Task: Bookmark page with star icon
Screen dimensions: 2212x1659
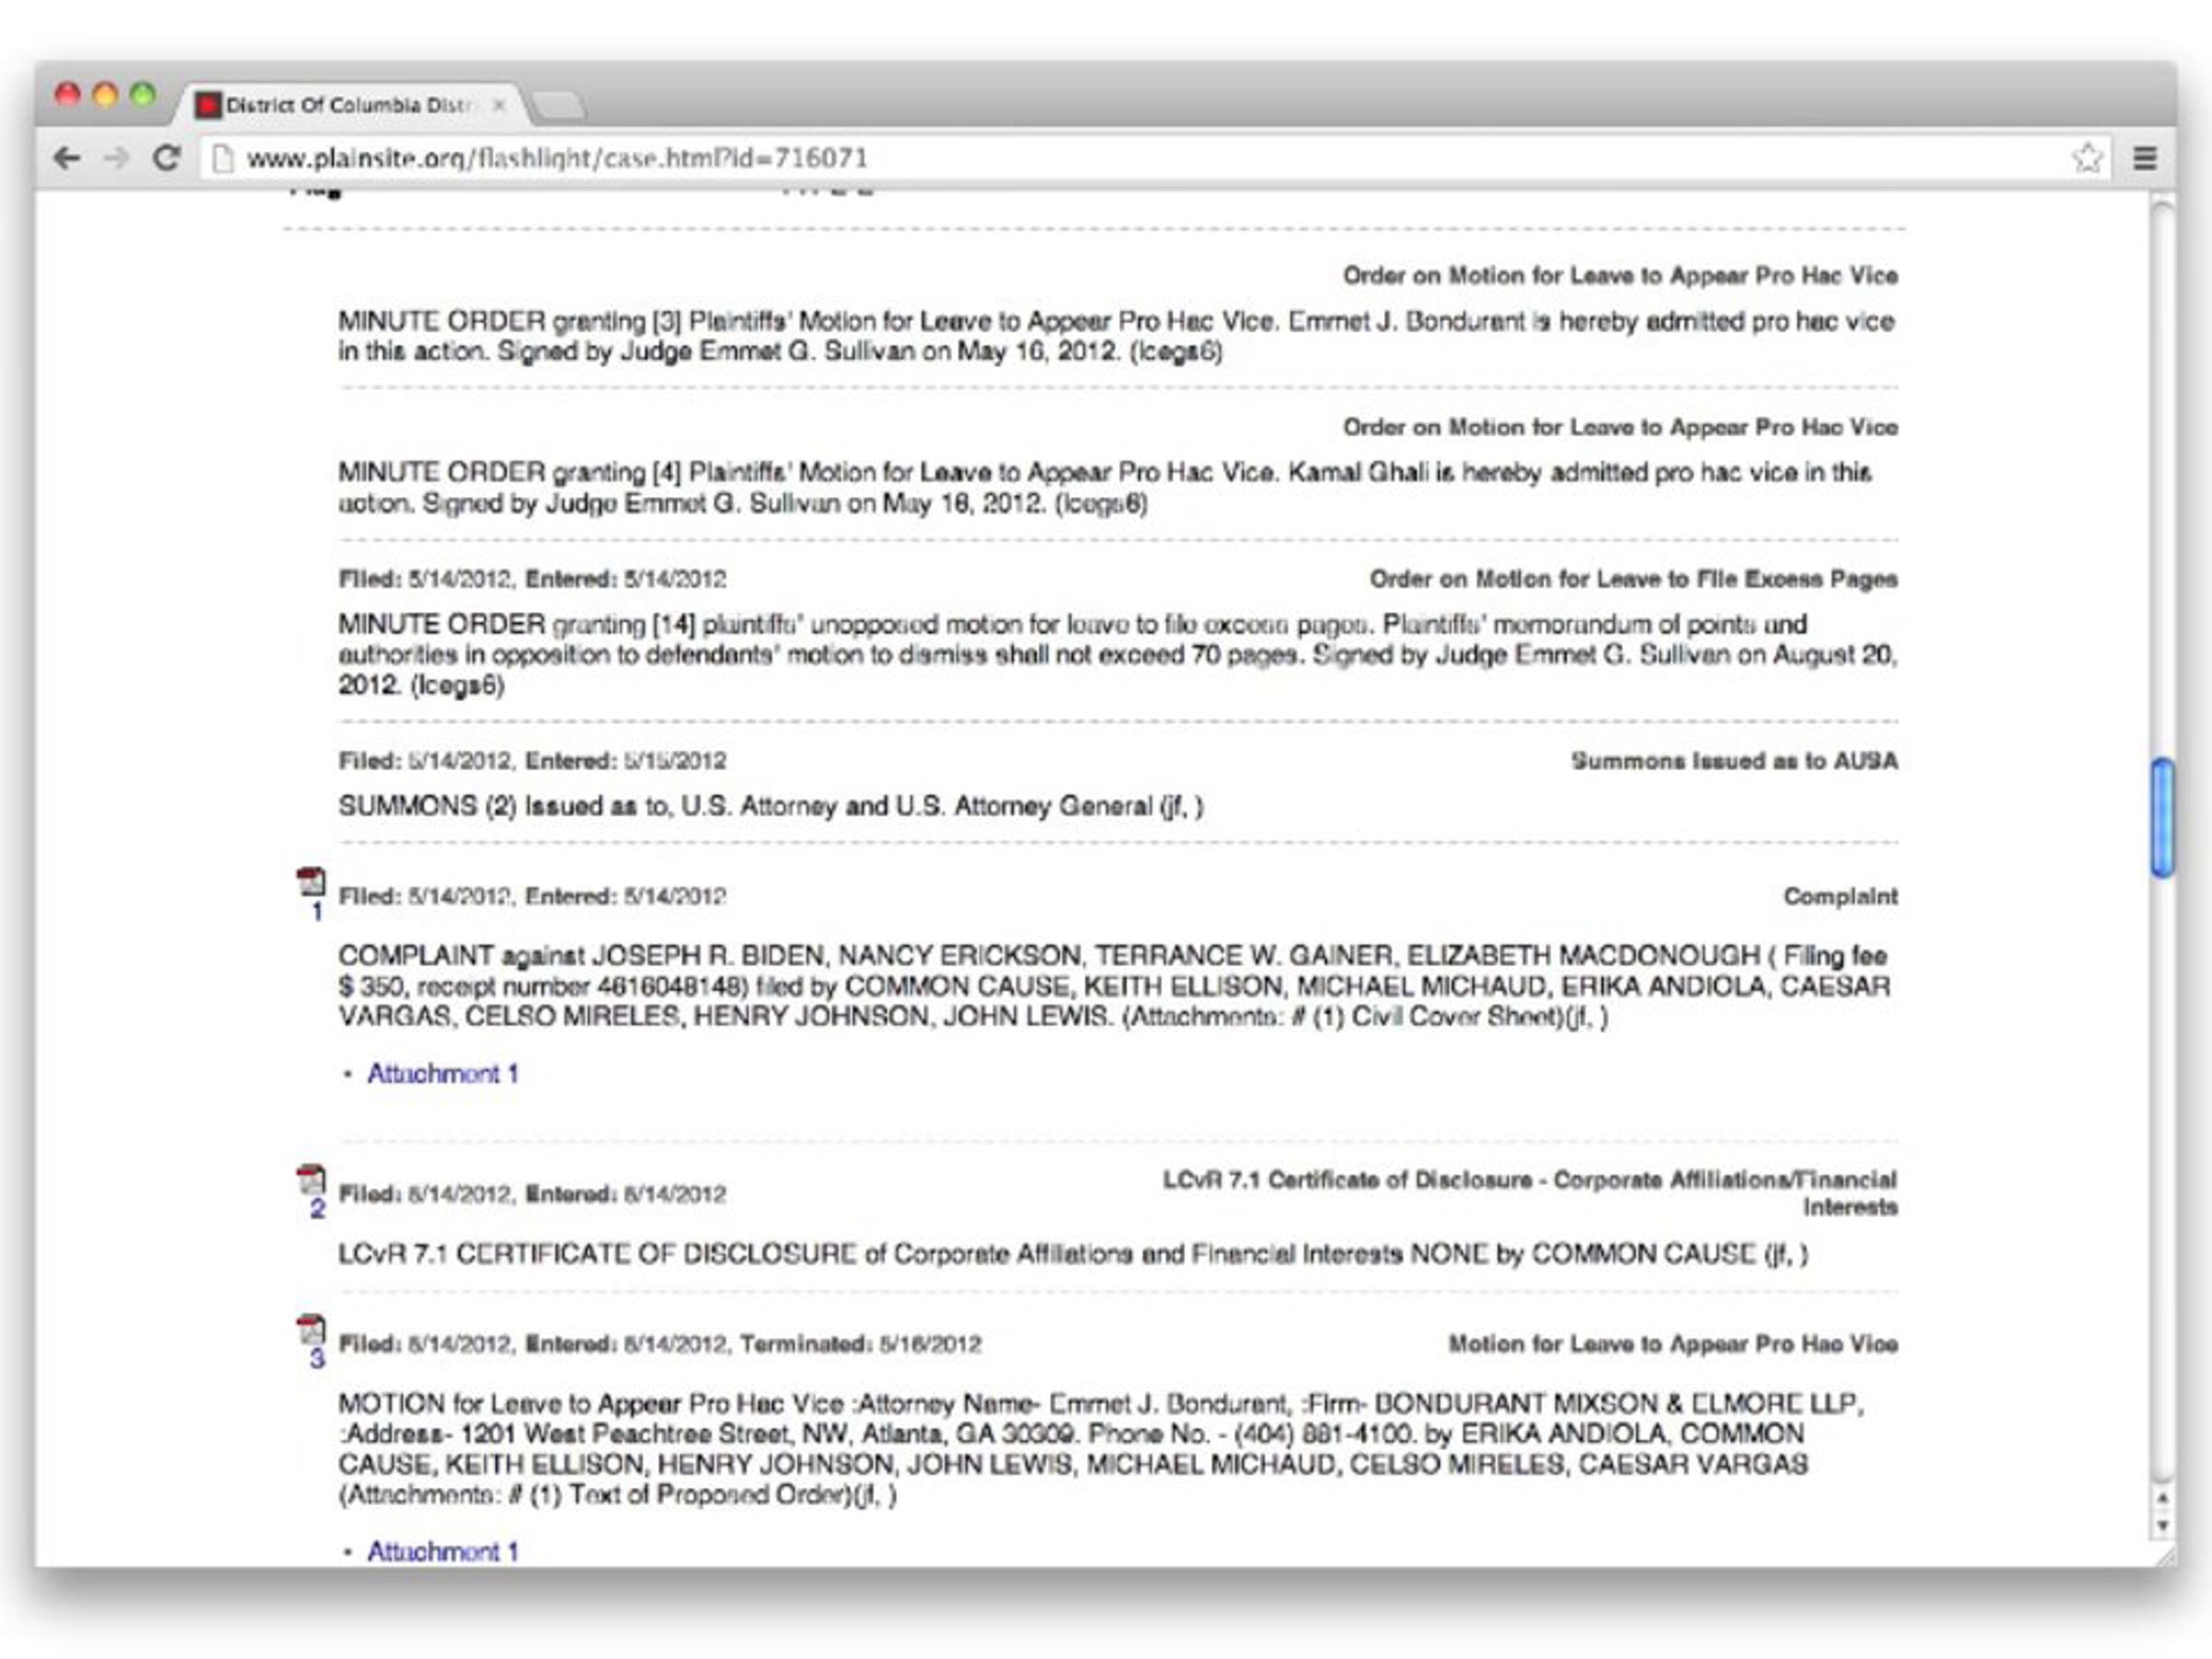Action: click(x=2086, y=158)
